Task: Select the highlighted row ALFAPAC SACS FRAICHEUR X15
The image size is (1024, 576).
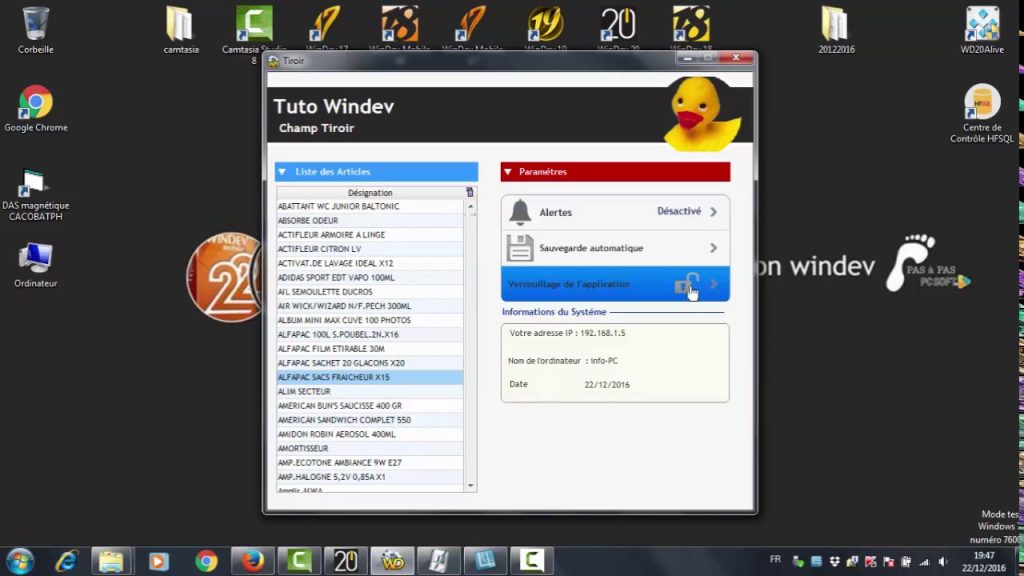Action: 370,377
